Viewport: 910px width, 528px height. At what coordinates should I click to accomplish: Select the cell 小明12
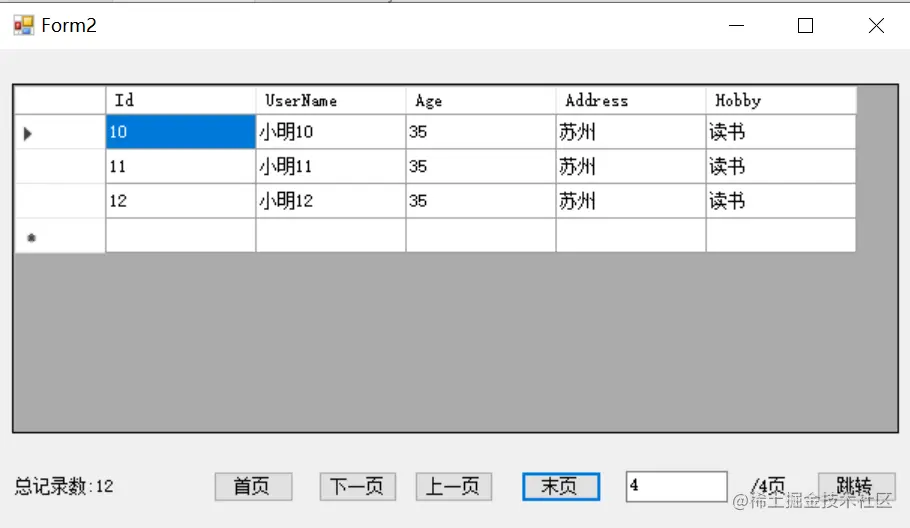click(331, 201)
